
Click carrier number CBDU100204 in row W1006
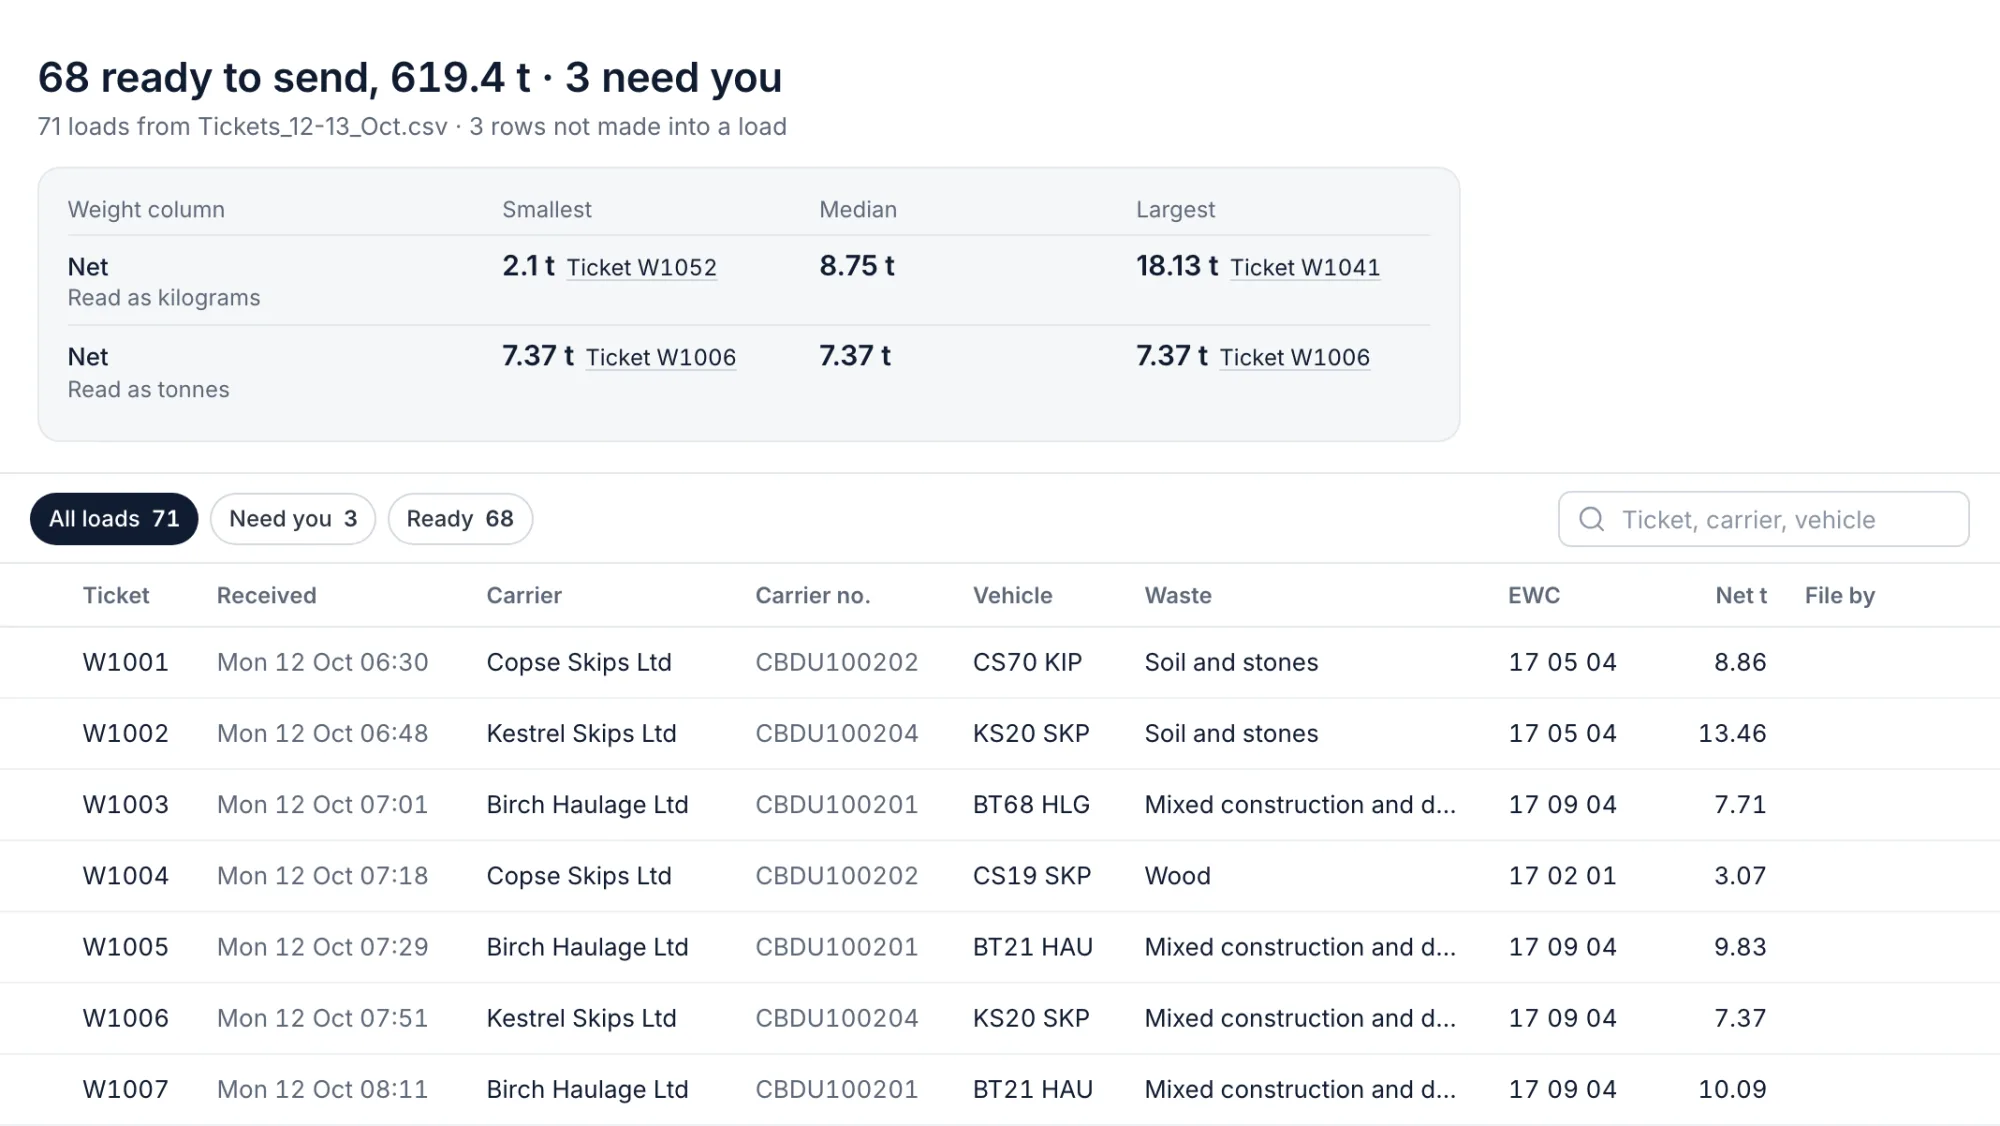pos(837,1017)
